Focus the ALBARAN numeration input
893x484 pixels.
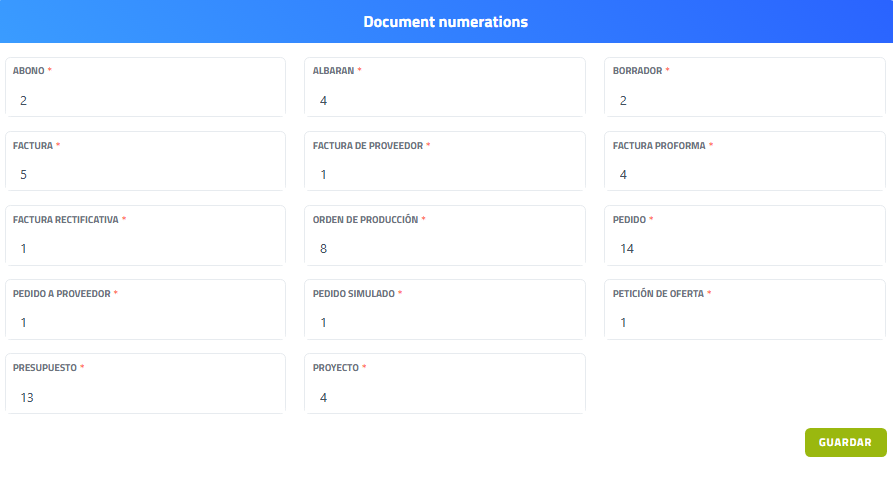click(445, 101)
